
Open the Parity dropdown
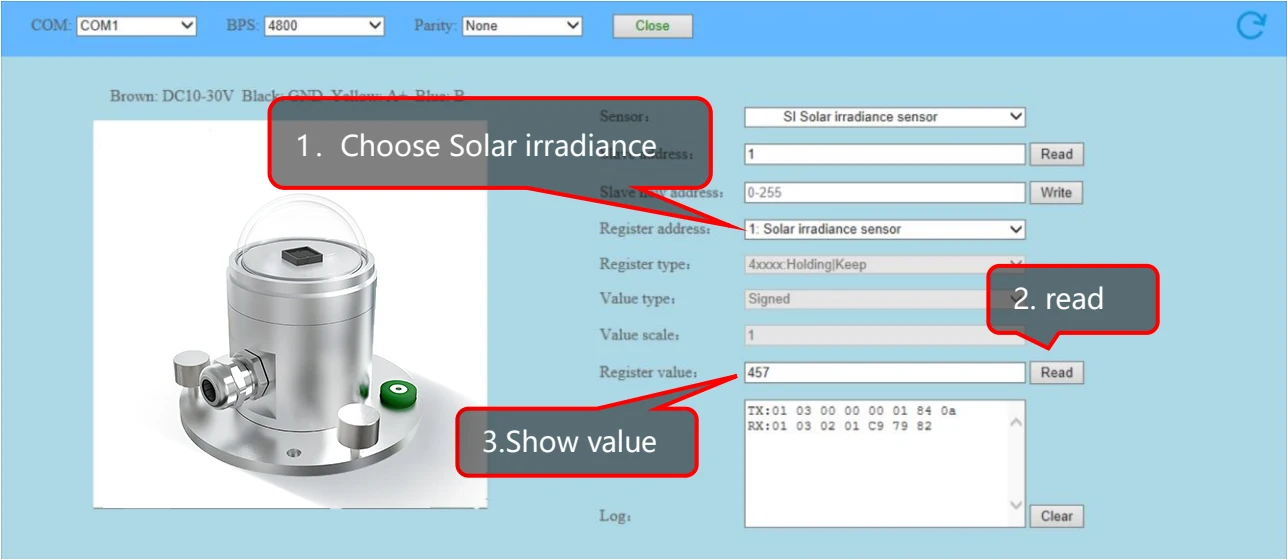pos(522,26)
